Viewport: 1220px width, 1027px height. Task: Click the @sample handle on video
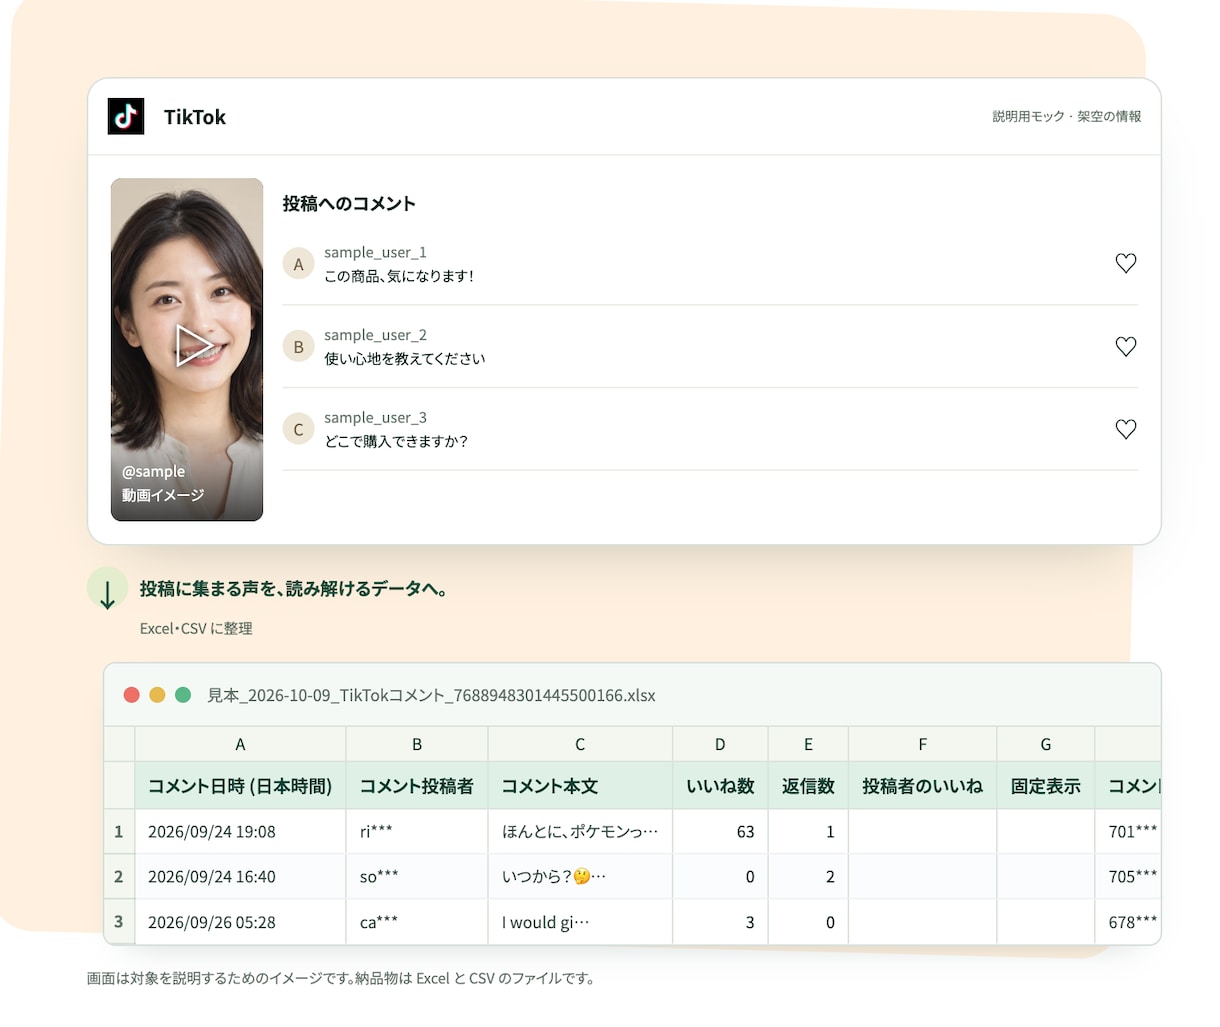[153, 471]
